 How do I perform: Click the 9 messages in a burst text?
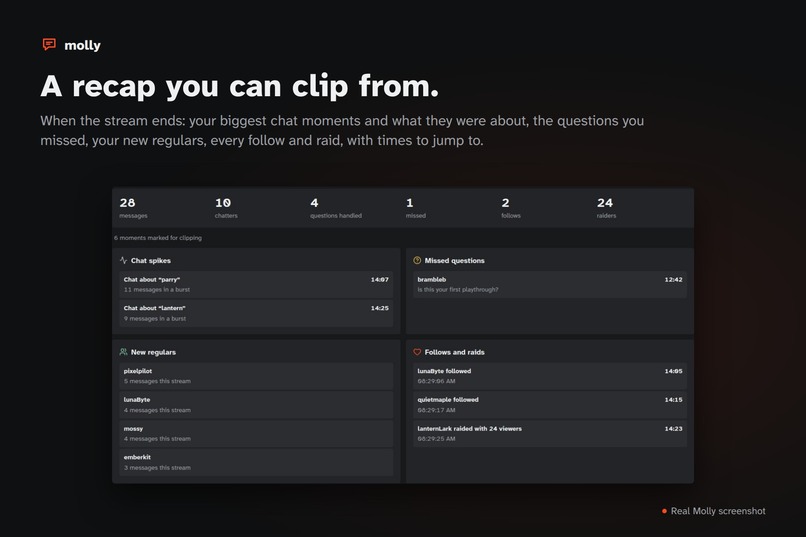pyautogui.click(x=155, y=319)
